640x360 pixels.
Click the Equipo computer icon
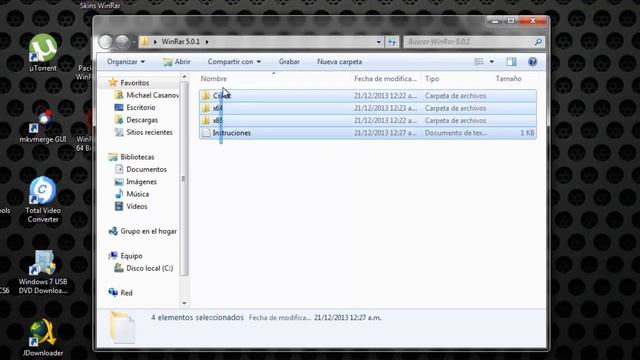pyautogui.click(x=113, y=256)
